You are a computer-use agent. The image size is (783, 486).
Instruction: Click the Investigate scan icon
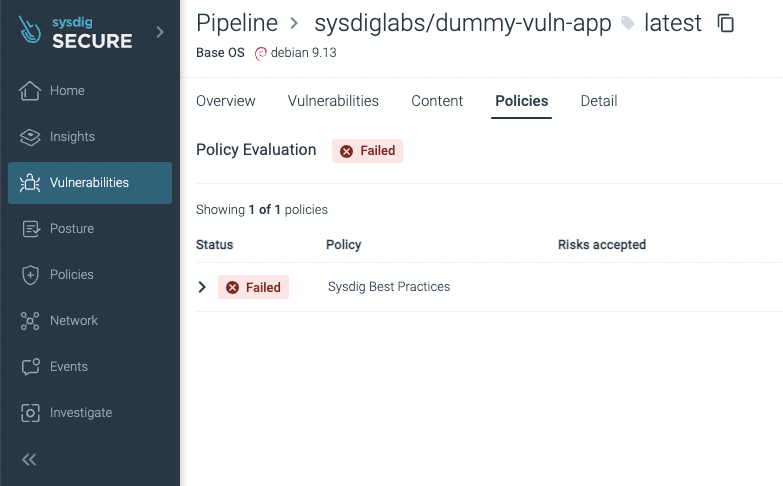[30, 413]
